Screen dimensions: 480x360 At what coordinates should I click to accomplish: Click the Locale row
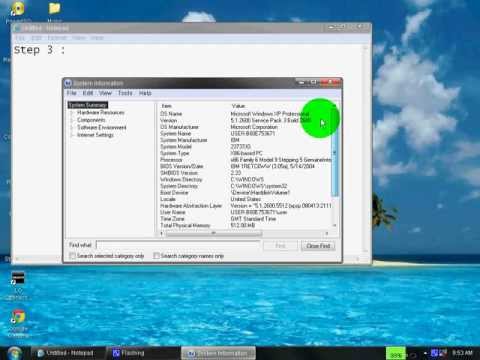[x=245, y=199]
